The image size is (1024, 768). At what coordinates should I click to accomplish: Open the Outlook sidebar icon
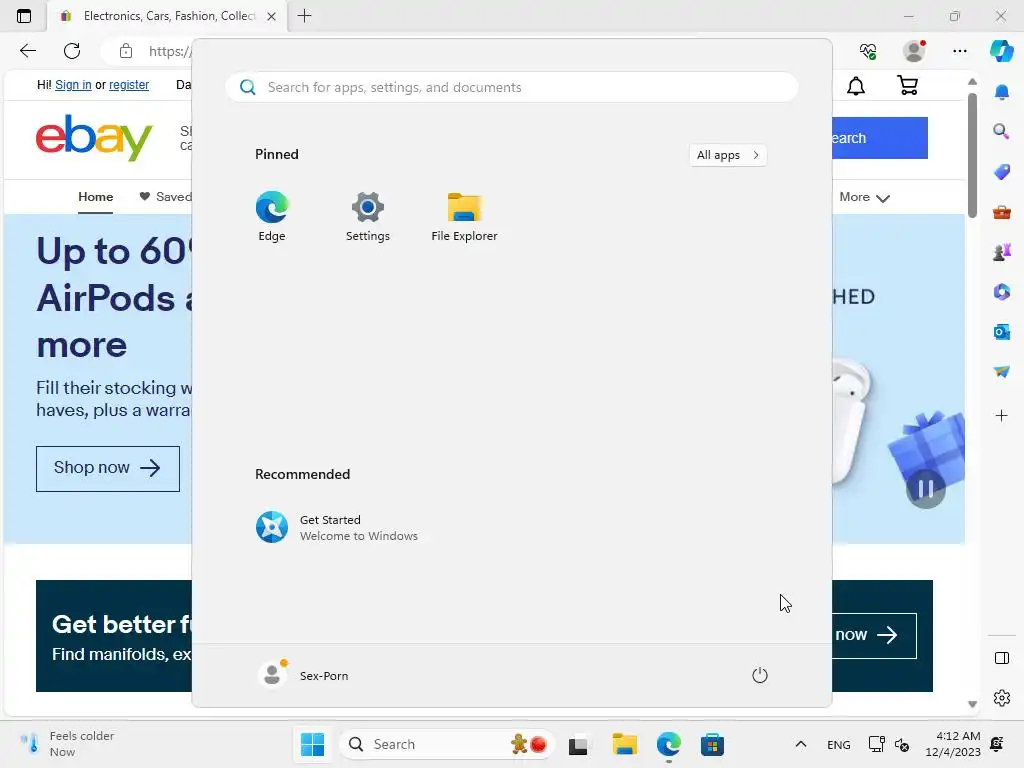(1001, 332)
